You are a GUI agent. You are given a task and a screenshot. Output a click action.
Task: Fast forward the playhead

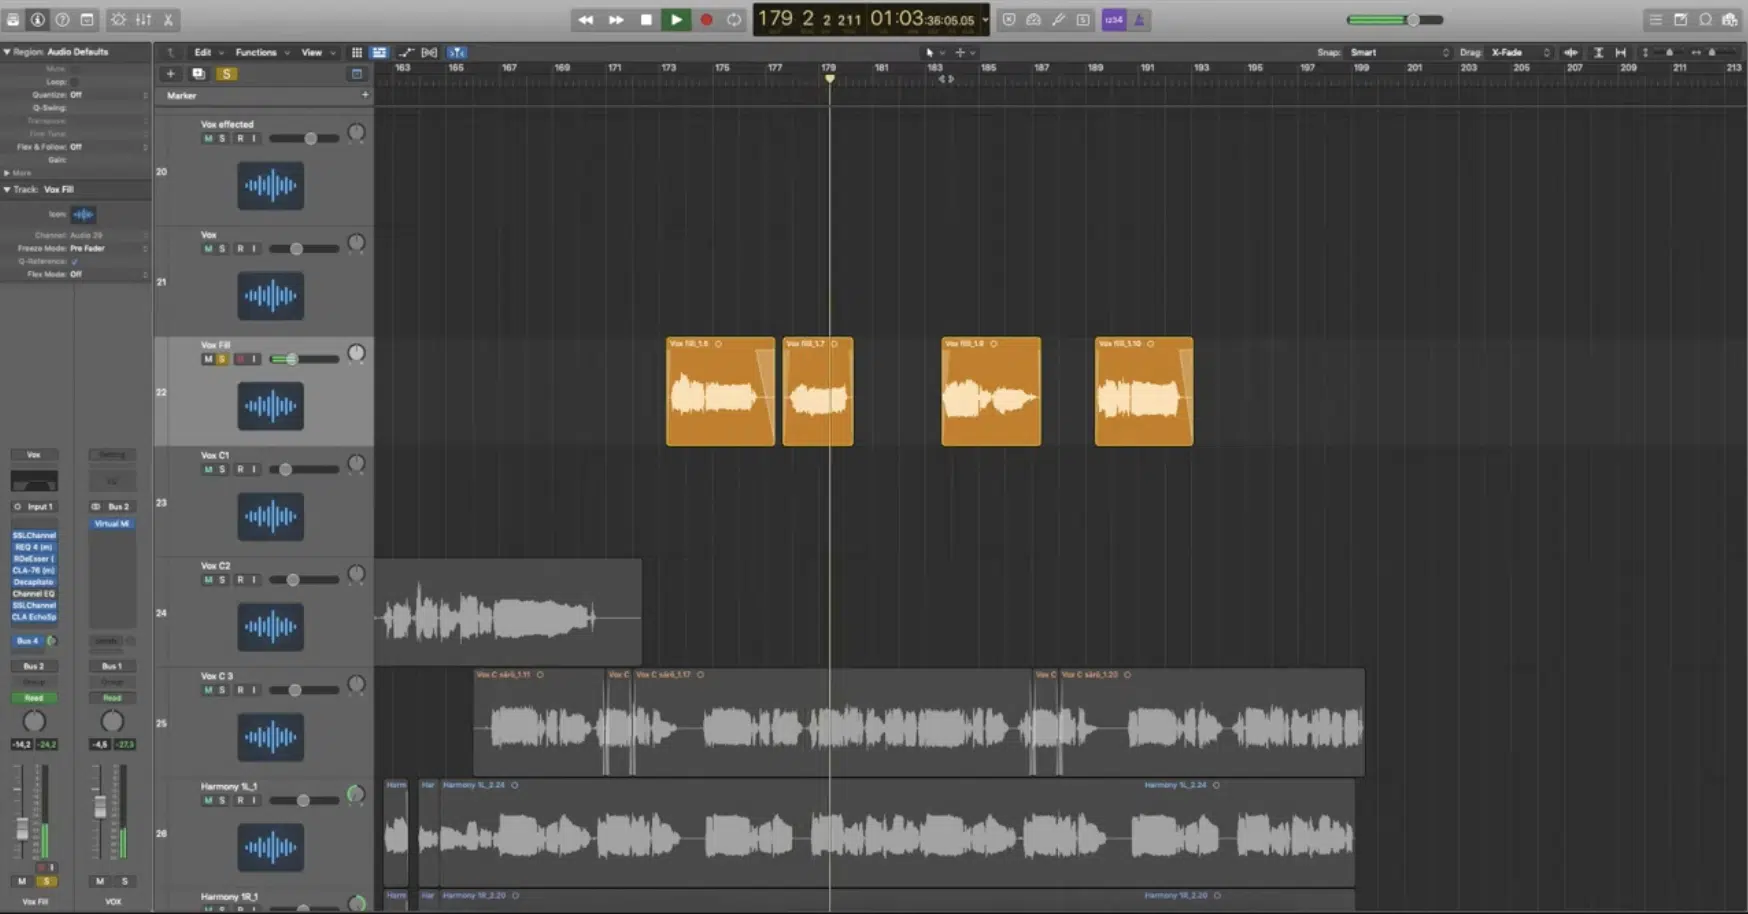click(616, 19)
